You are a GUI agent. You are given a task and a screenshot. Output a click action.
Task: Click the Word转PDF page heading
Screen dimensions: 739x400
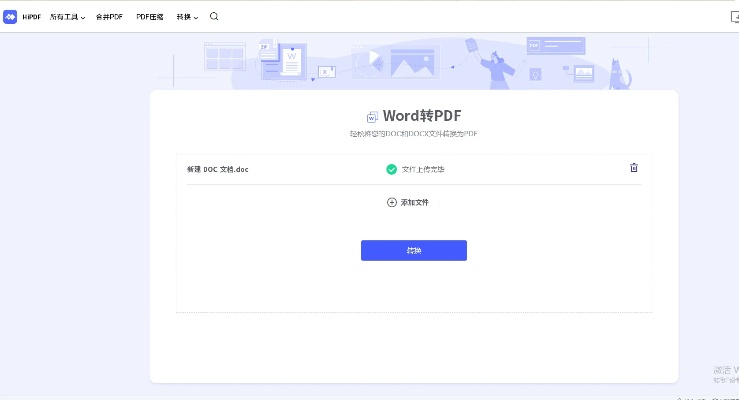[421, 116]
